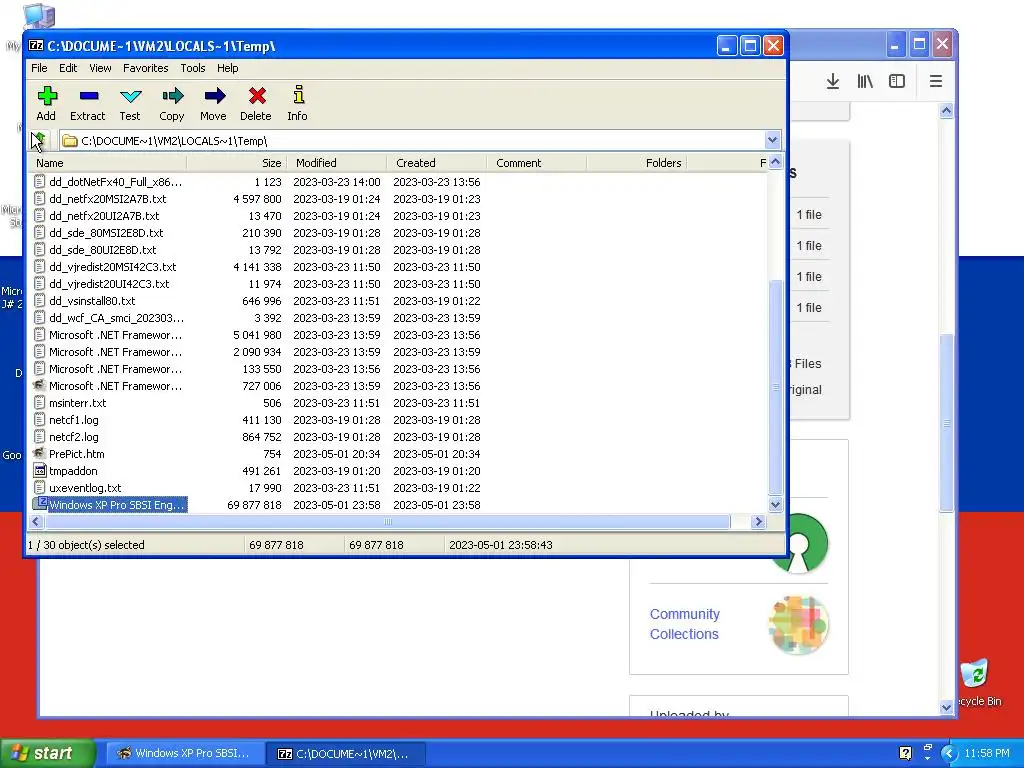
Task: Click horizontal scrollbar right arrow
Action: [758, 521]
